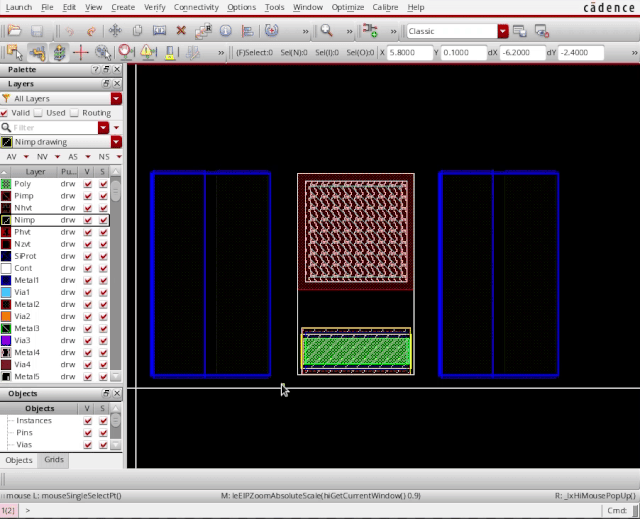This screenshot has width=640, height=519.
Task: Click the red X Delete icon
Action: [x=181, y=31]
